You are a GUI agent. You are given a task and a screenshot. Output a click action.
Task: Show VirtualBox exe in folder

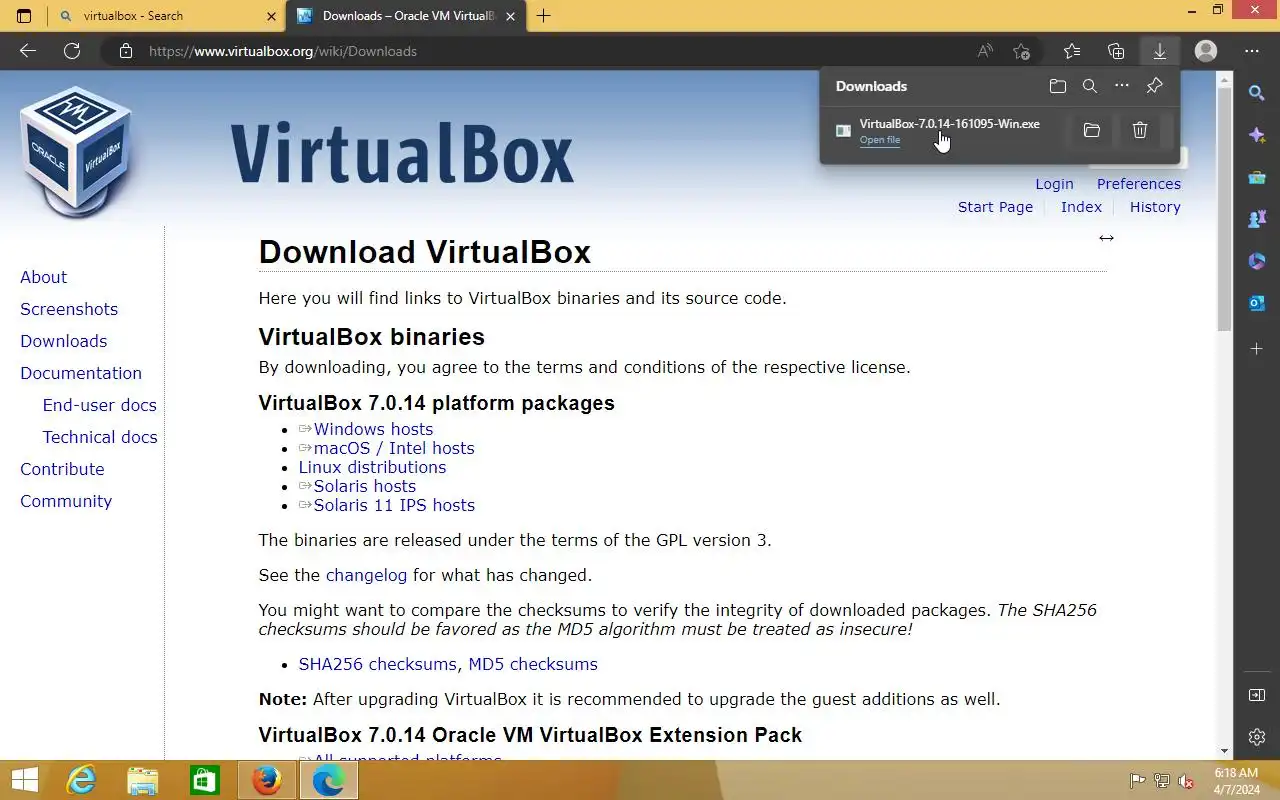(x=1092, y=130)
